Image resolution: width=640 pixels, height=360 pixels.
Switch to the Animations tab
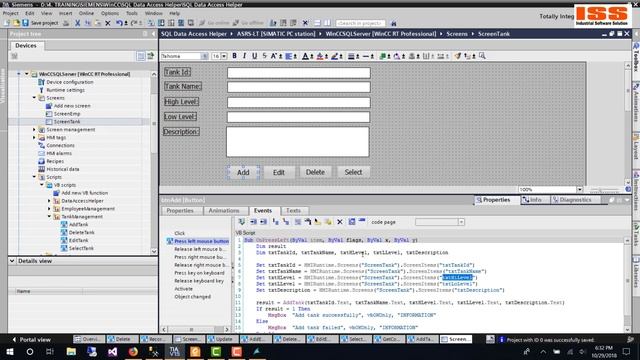tap(224, 211)
